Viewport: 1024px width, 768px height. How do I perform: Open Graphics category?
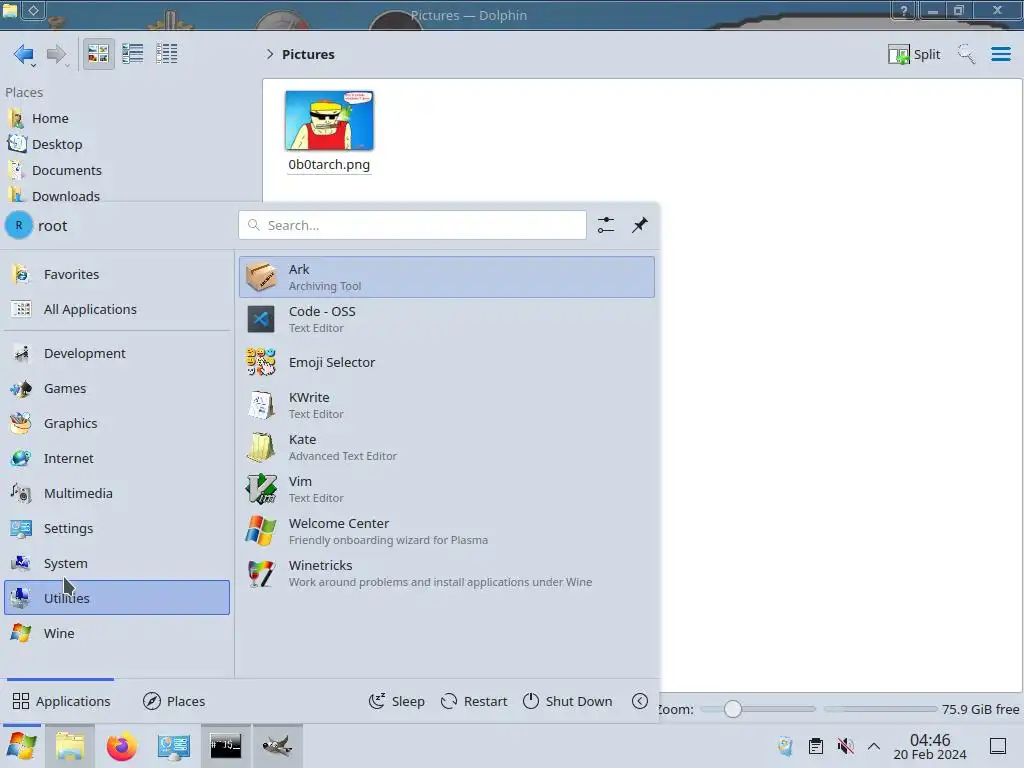pyautogui.click(x=117, y=423)
